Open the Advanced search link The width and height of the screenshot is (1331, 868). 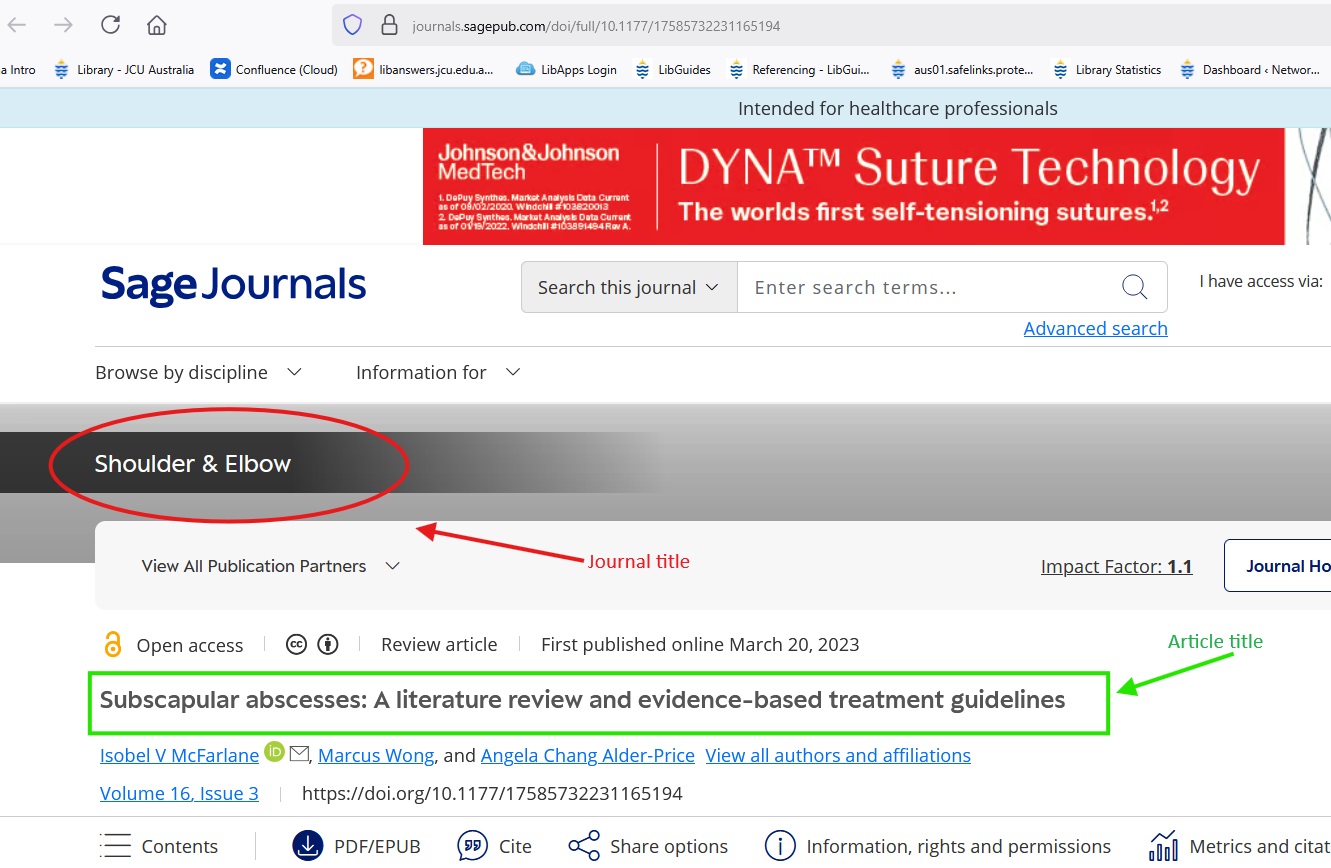click(1095, 328)
